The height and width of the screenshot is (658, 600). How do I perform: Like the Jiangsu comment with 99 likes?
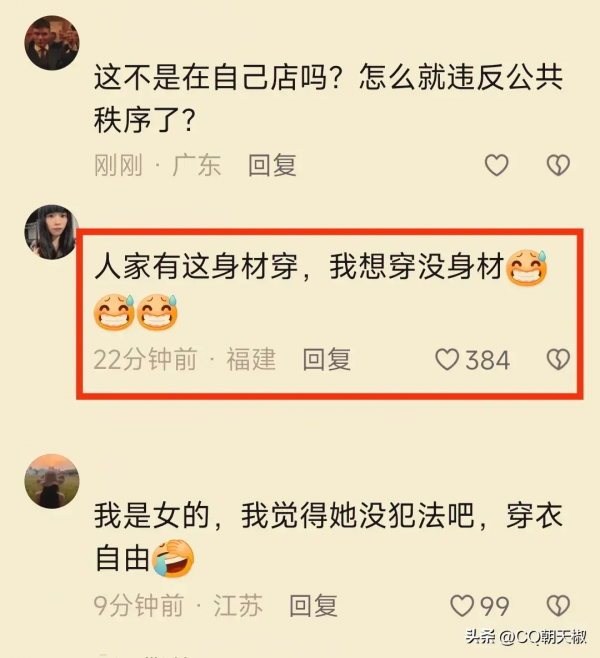click(462, 606)
